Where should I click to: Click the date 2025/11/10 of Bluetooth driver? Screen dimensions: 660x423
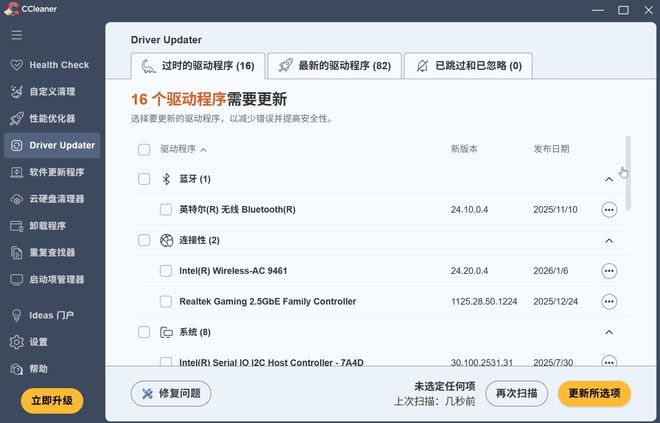556,210
